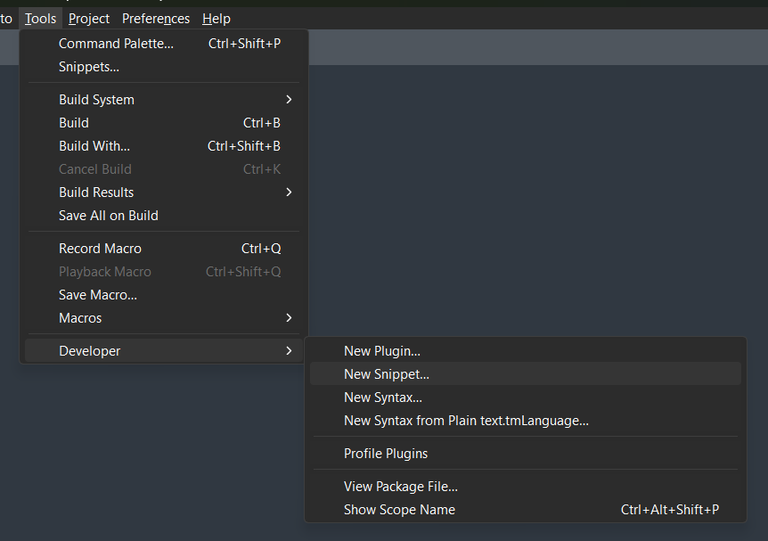Open Command Palette from Tools menu
This screenshot has width=768, height=541.
click(x=116, y=43)
